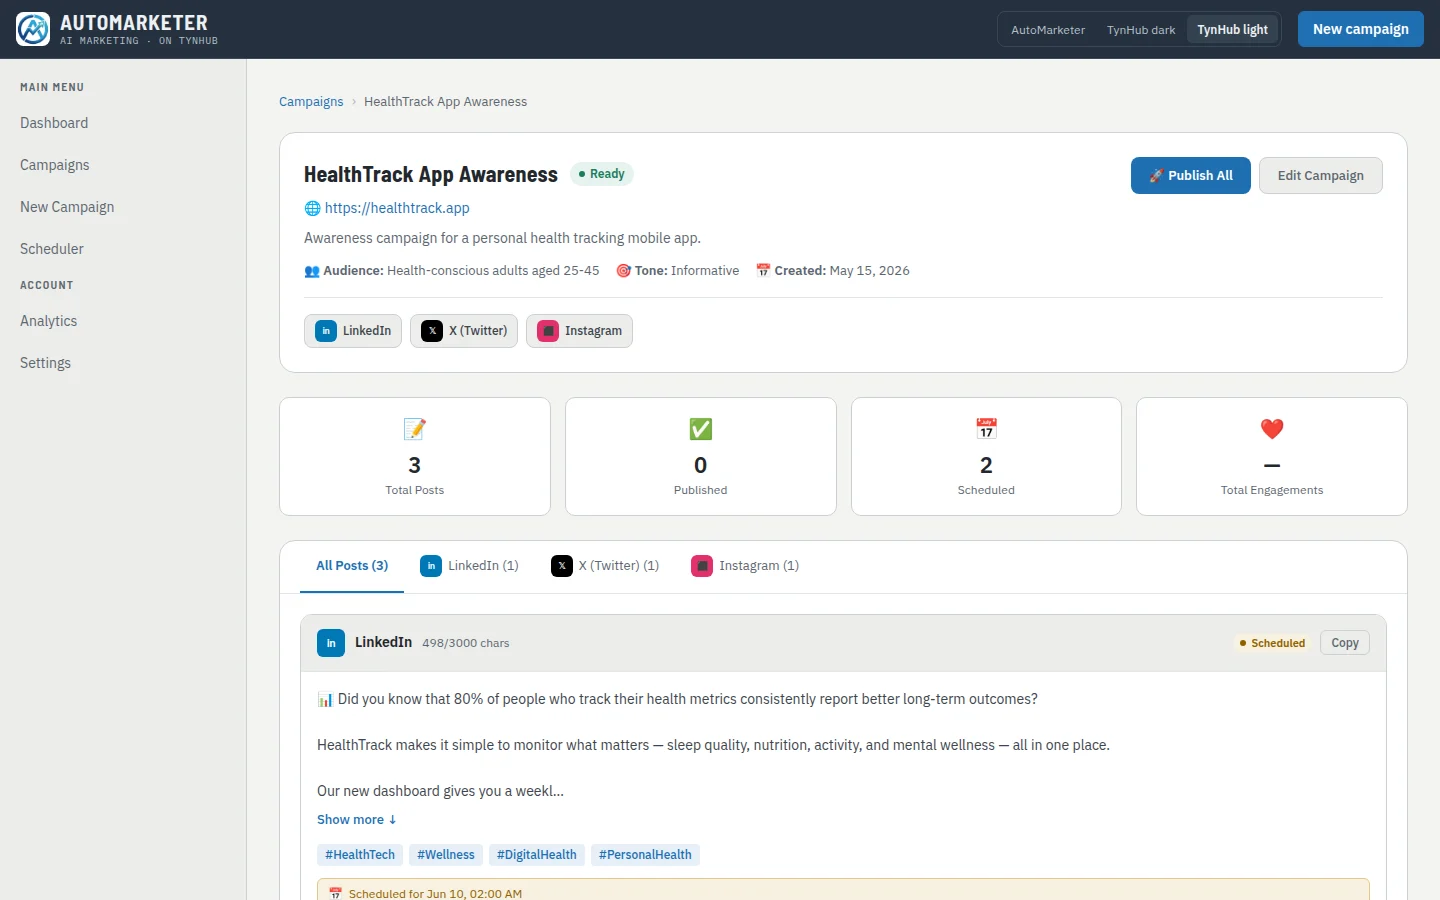Switch to the Instagram (1) tab

click(x=745, y=566)
